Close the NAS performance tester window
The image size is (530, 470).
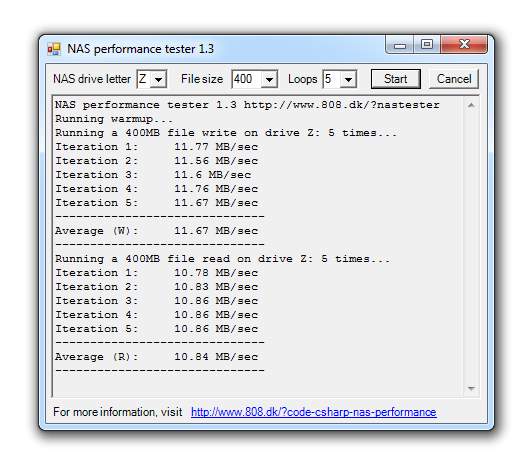[x=464, y=44]
